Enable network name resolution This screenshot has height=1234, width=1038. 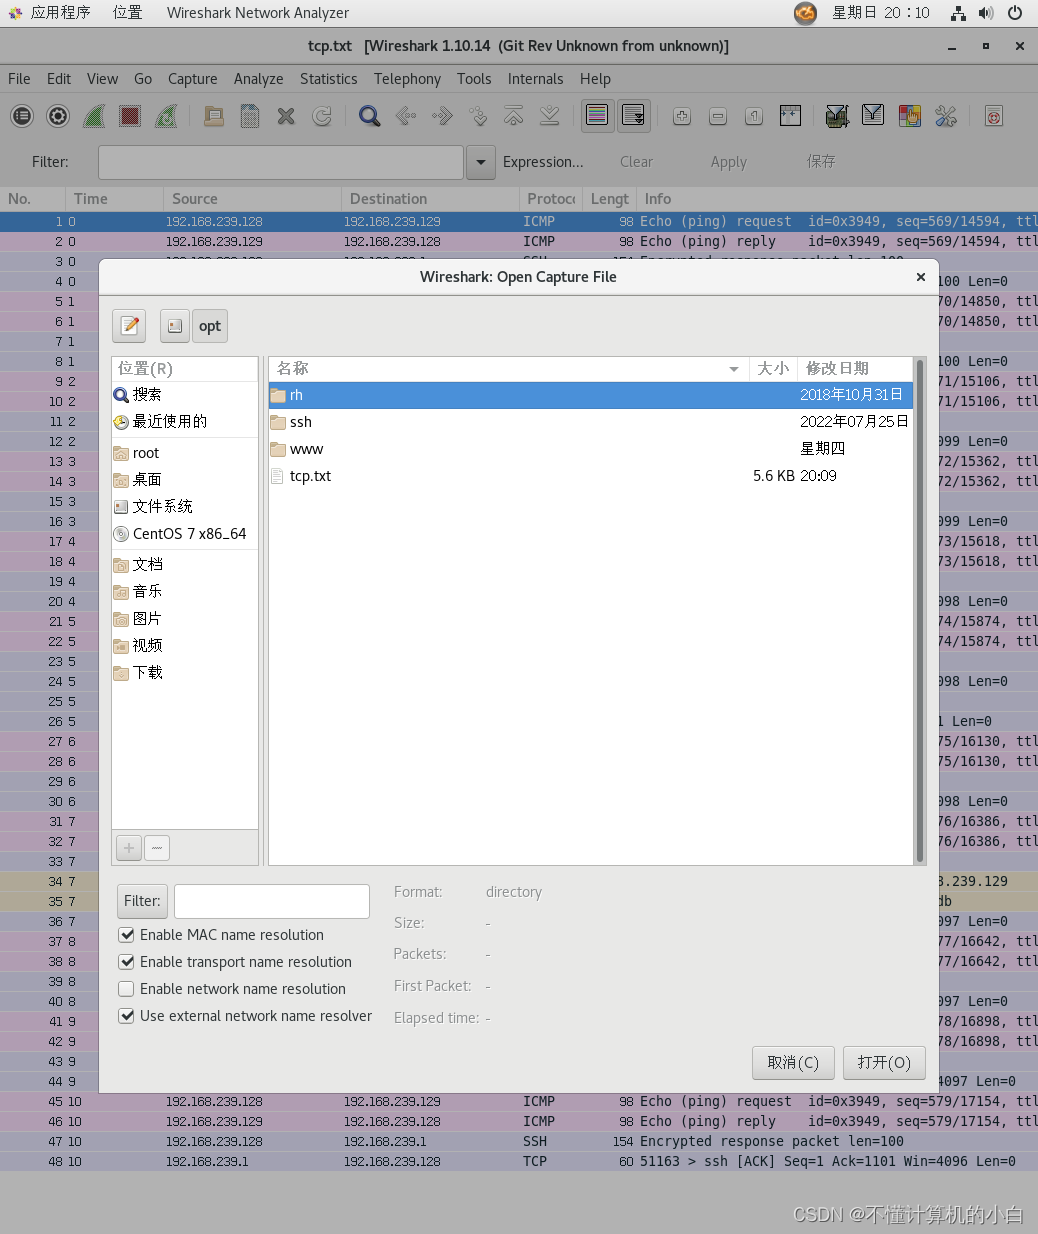click(126, 989)
